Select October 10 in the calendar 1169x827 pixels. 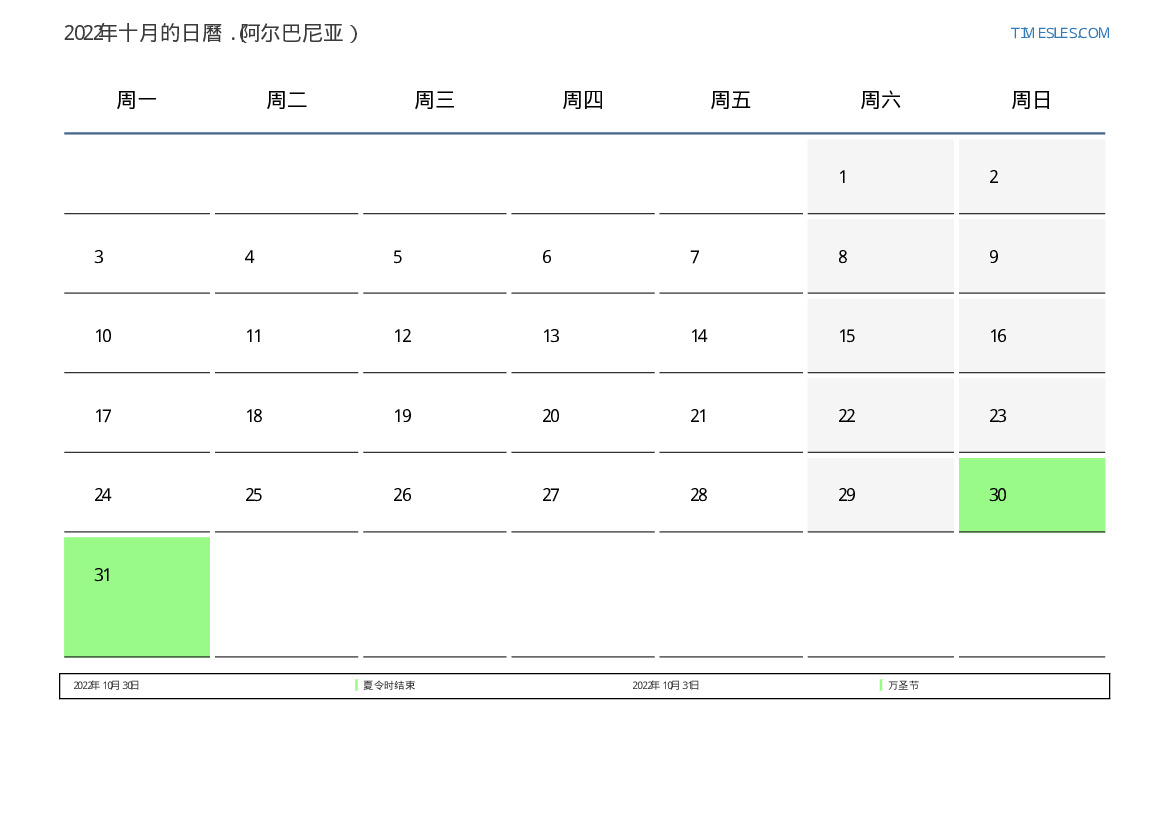(137, 336)
